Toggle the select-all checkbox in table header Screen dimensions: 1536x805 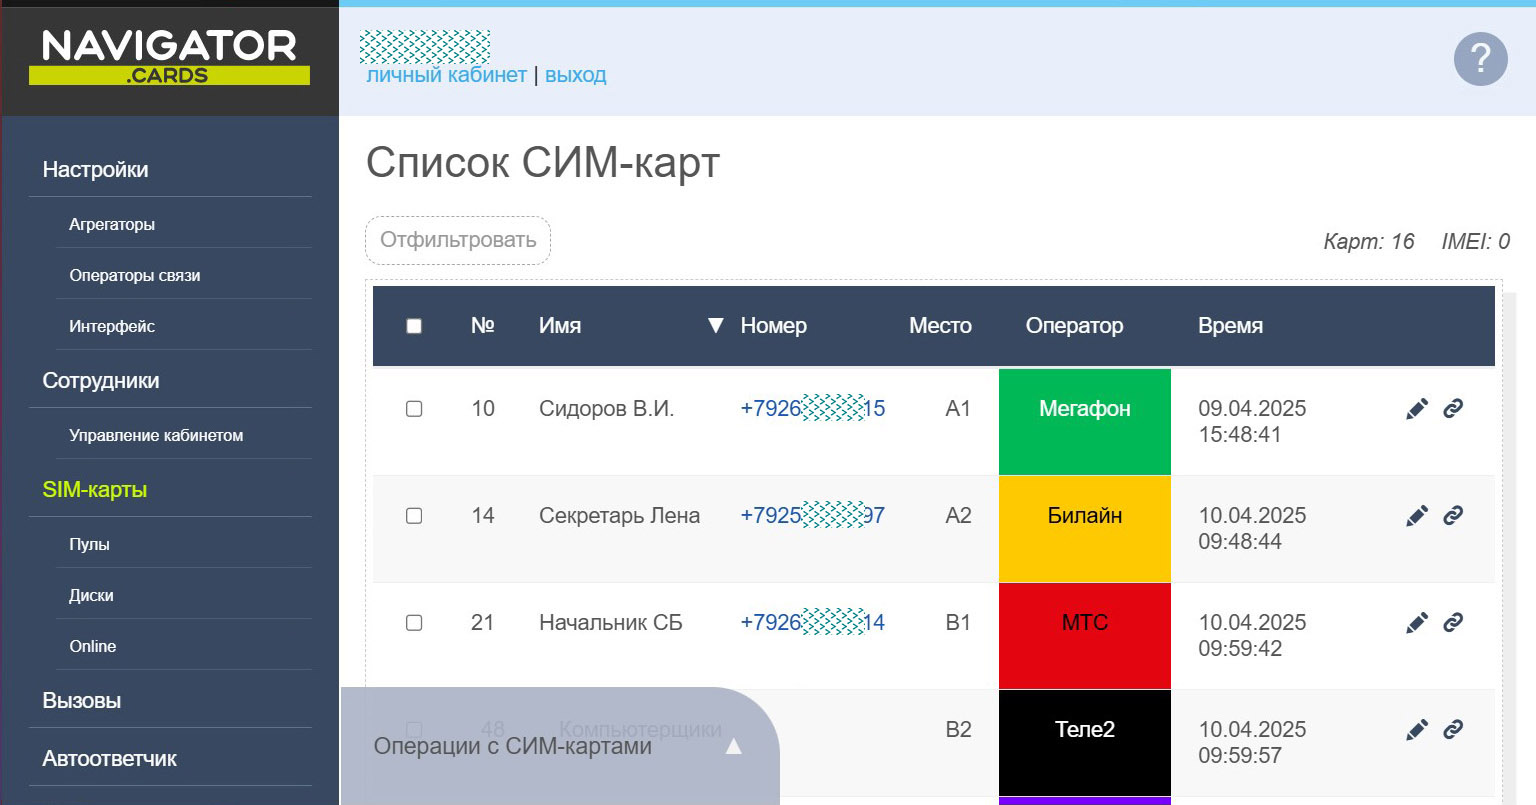pyautogui.click(x=414, y=326)
